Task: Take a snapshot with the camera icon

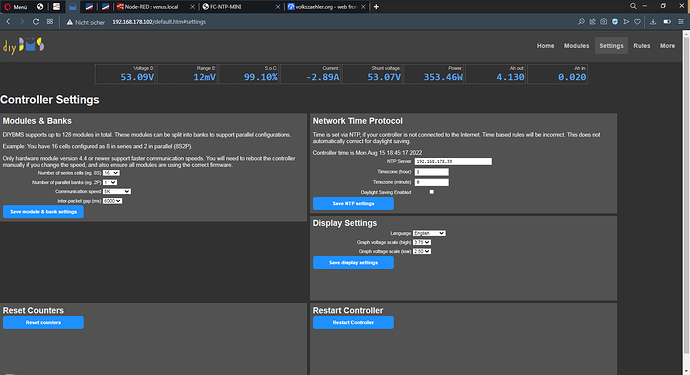Action: click(603, 22)
